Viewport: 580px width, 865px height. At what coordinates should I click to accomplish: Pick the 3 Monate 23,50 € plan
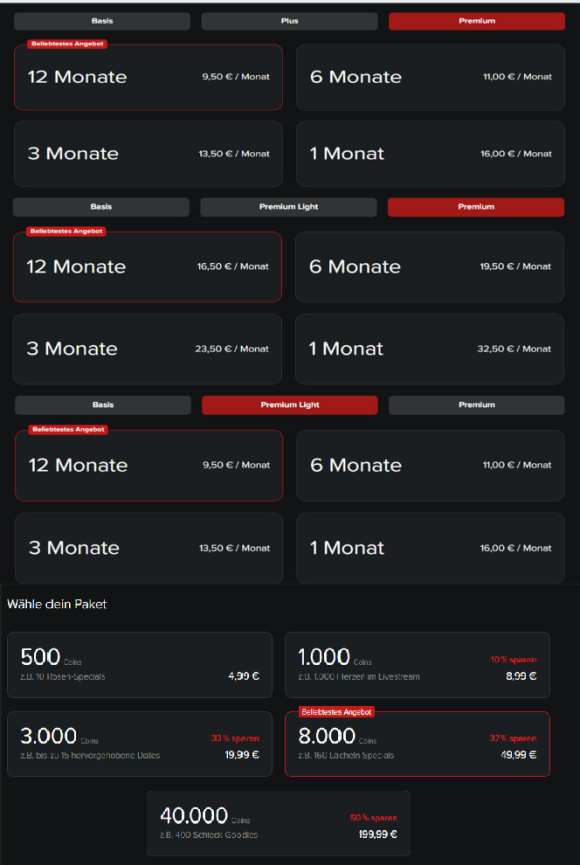point(147,349)
